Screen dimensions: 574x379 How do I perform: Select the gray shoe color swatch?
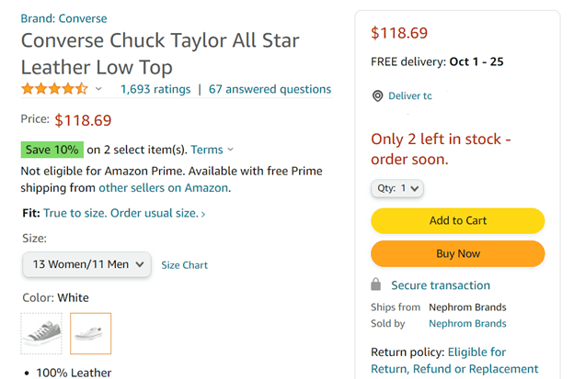[x=41, y=333]
